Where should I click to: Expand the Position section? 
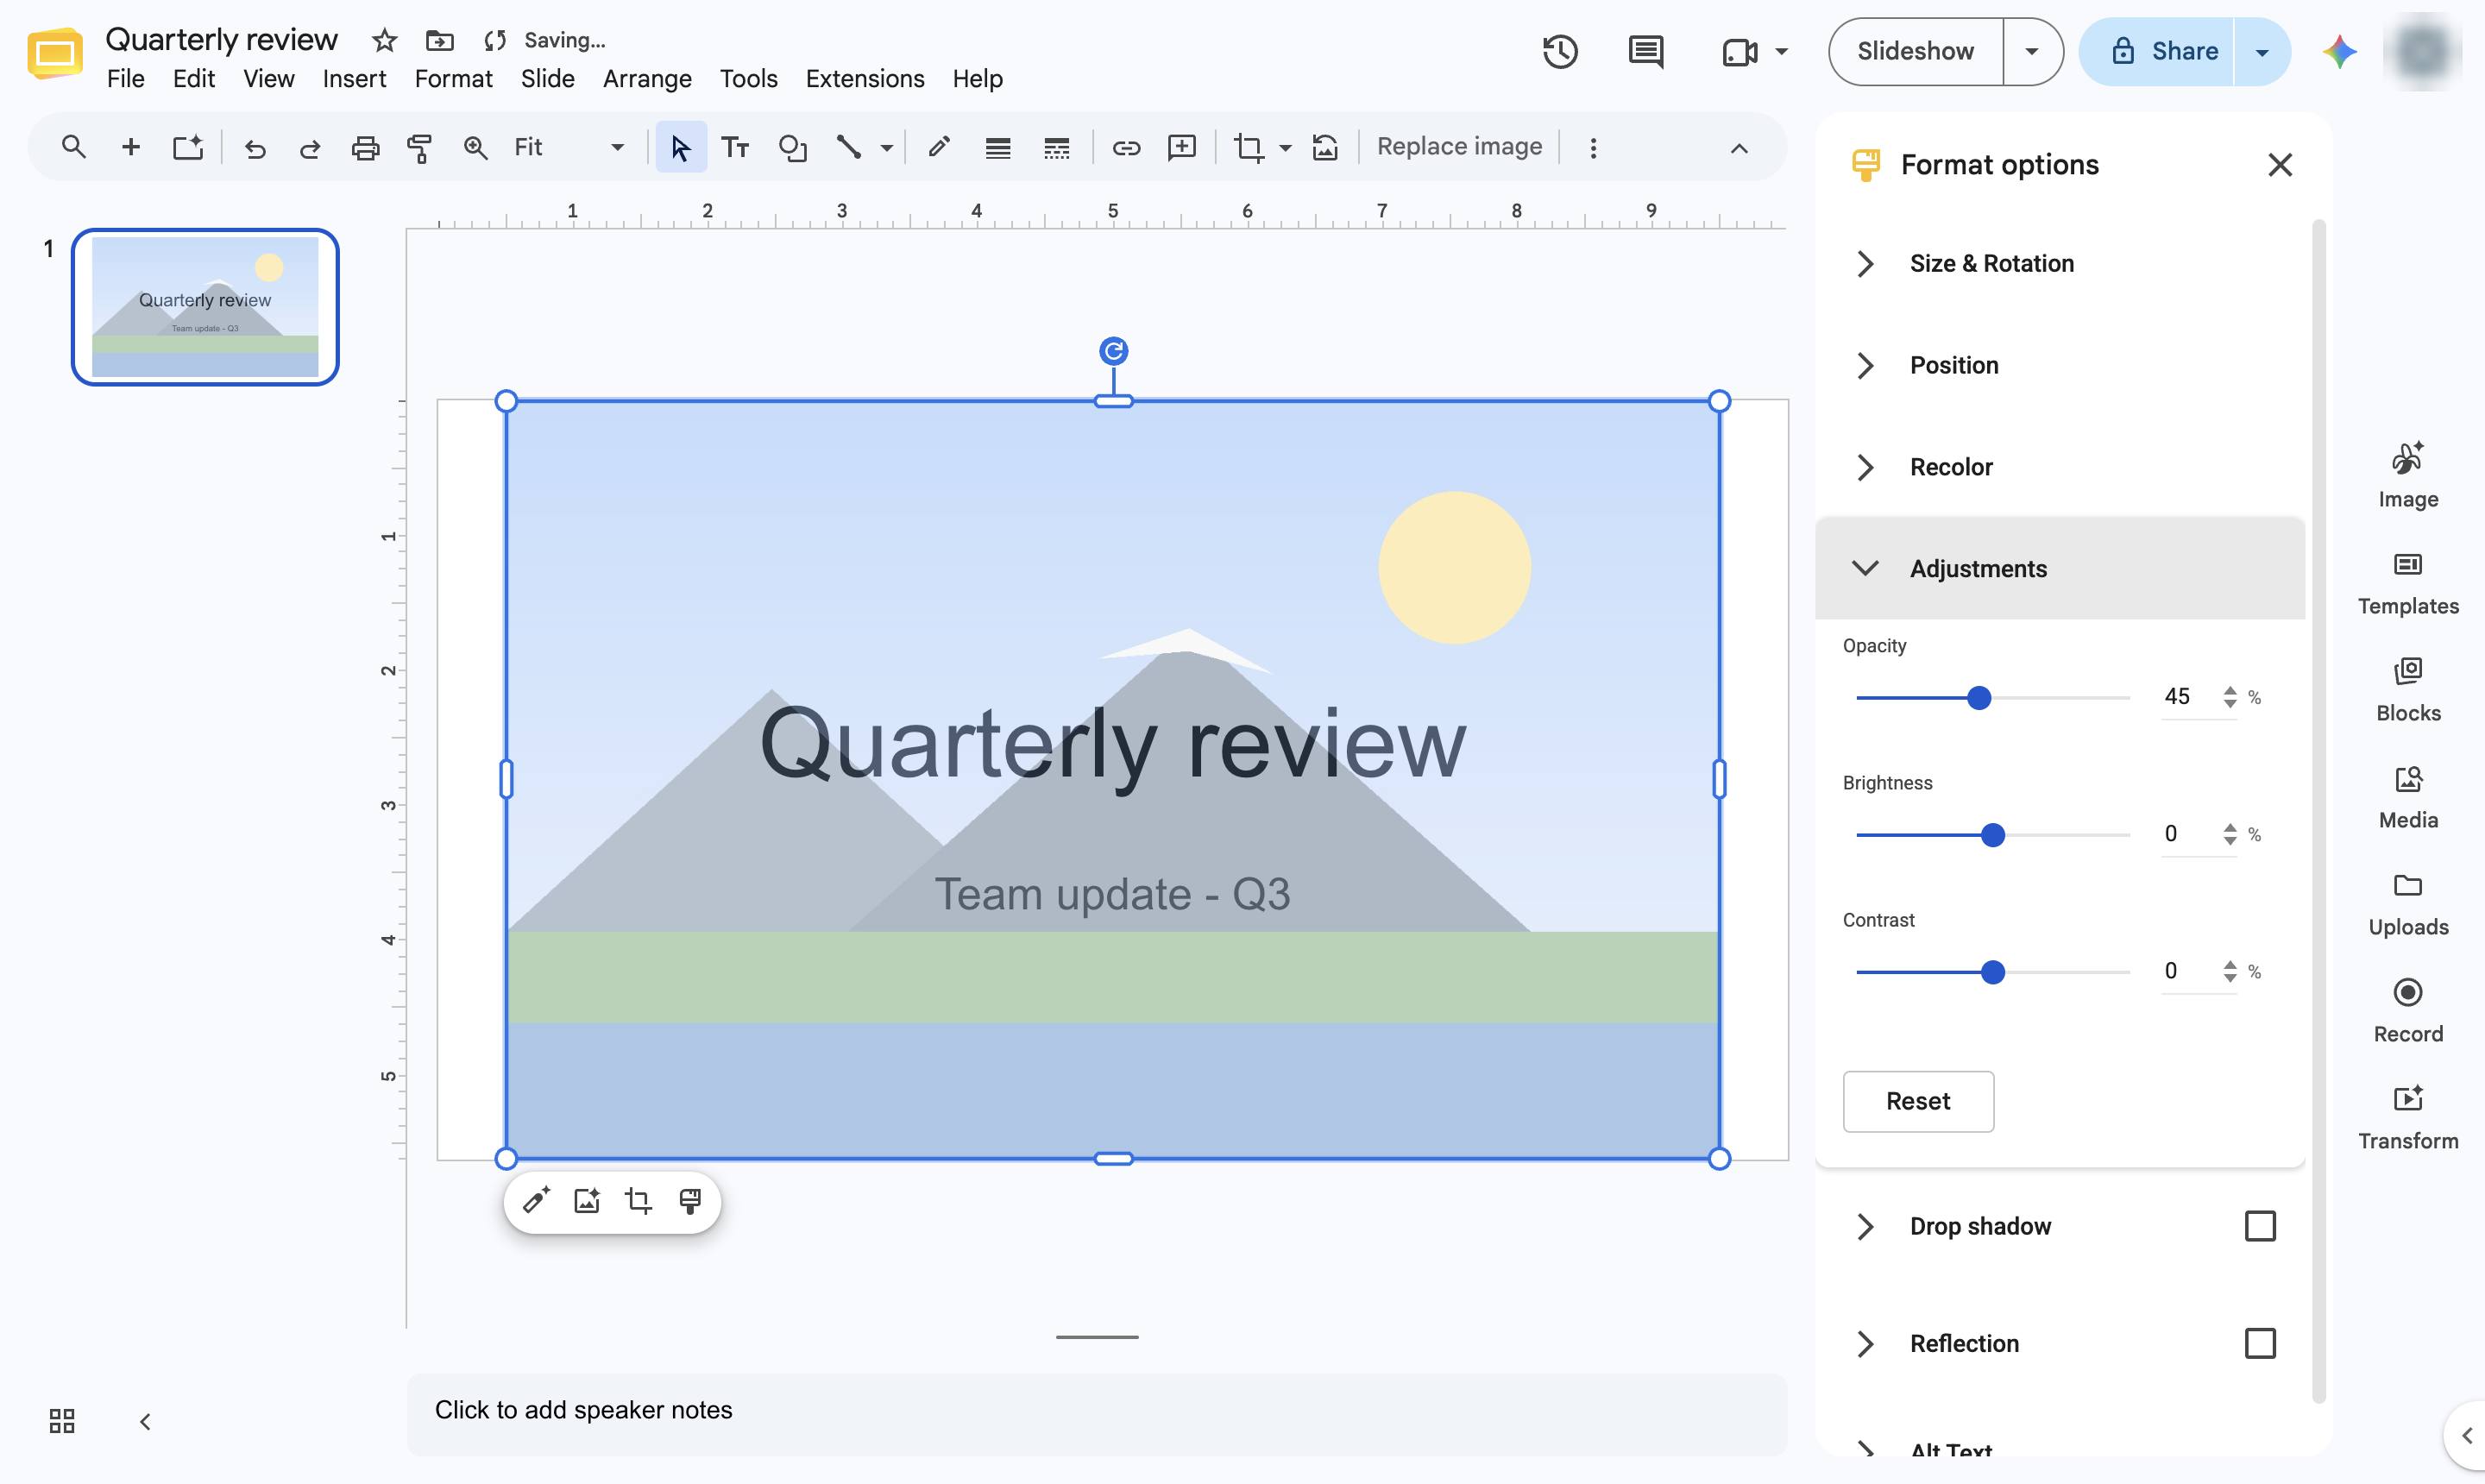click(x=2059, y=365)
